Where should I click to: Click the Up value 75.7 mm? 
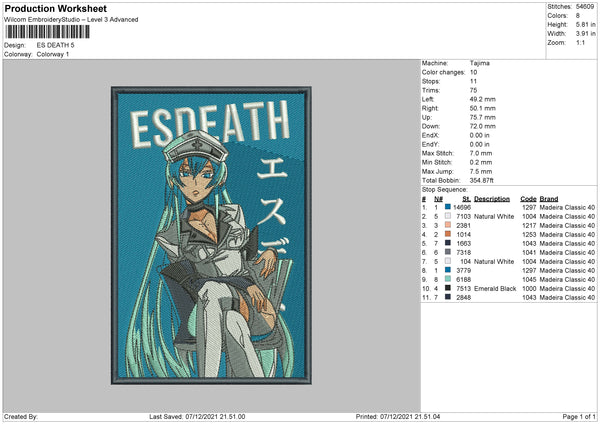pyautogui.click(x=483, y=117)
